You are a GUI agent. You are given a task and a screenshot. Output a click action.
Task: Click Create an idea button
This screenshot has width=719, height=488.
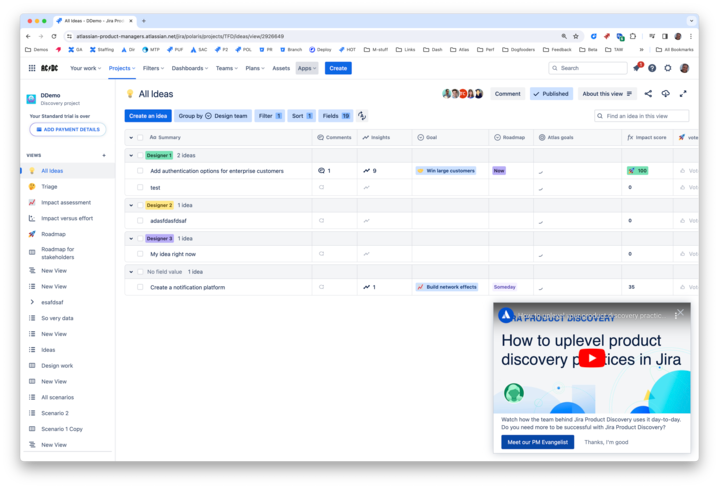(x=148, y=116)
